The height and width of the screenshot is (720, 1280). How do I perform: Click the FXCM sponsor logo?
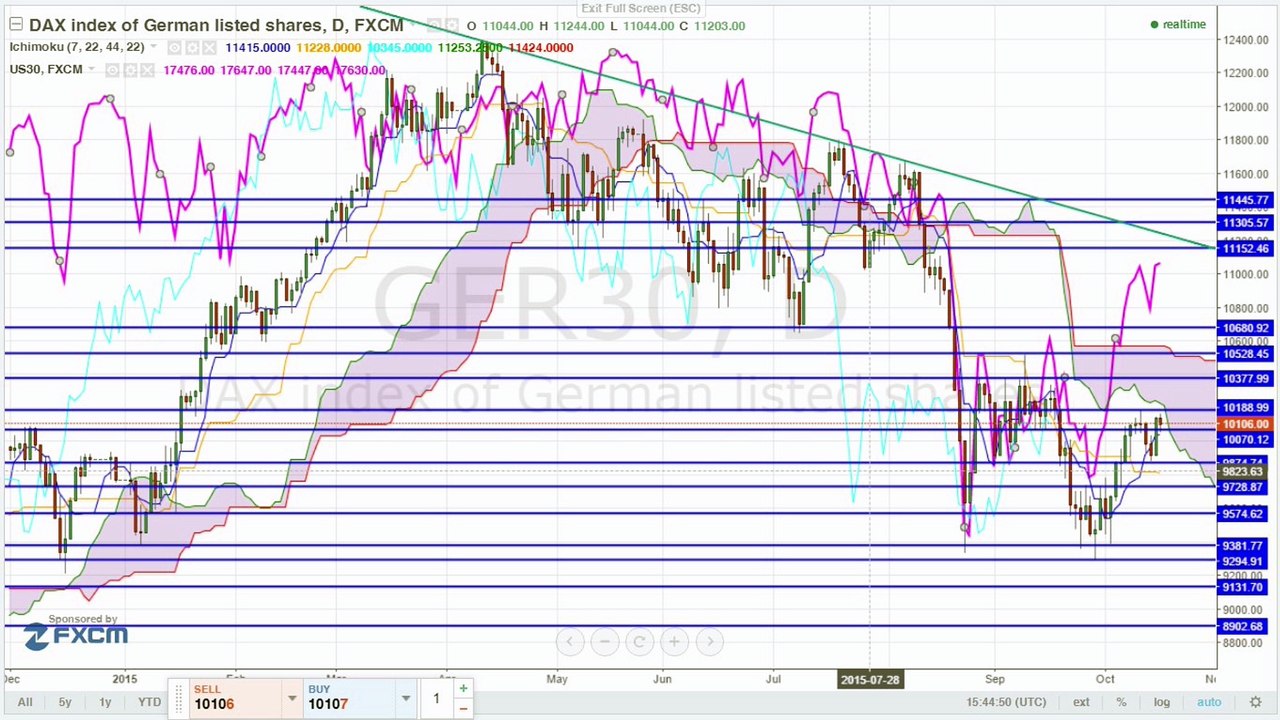click(x=76, y=636)
